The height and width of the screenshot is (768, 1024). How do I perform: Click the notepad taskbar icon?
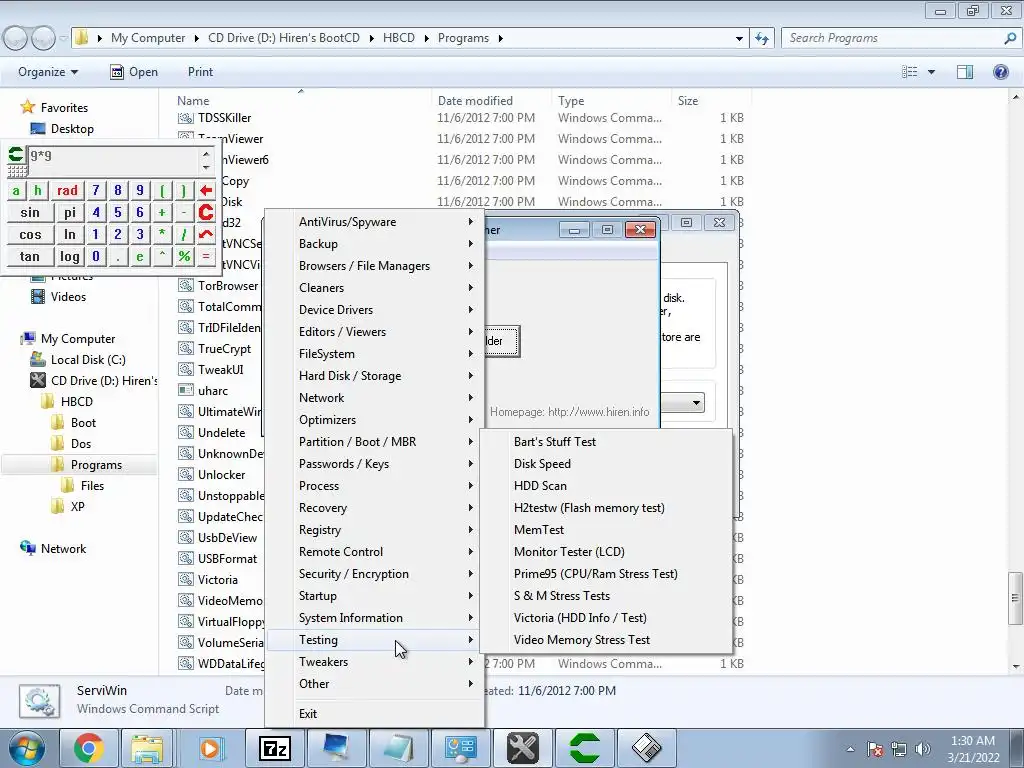[x=398, y=748]
